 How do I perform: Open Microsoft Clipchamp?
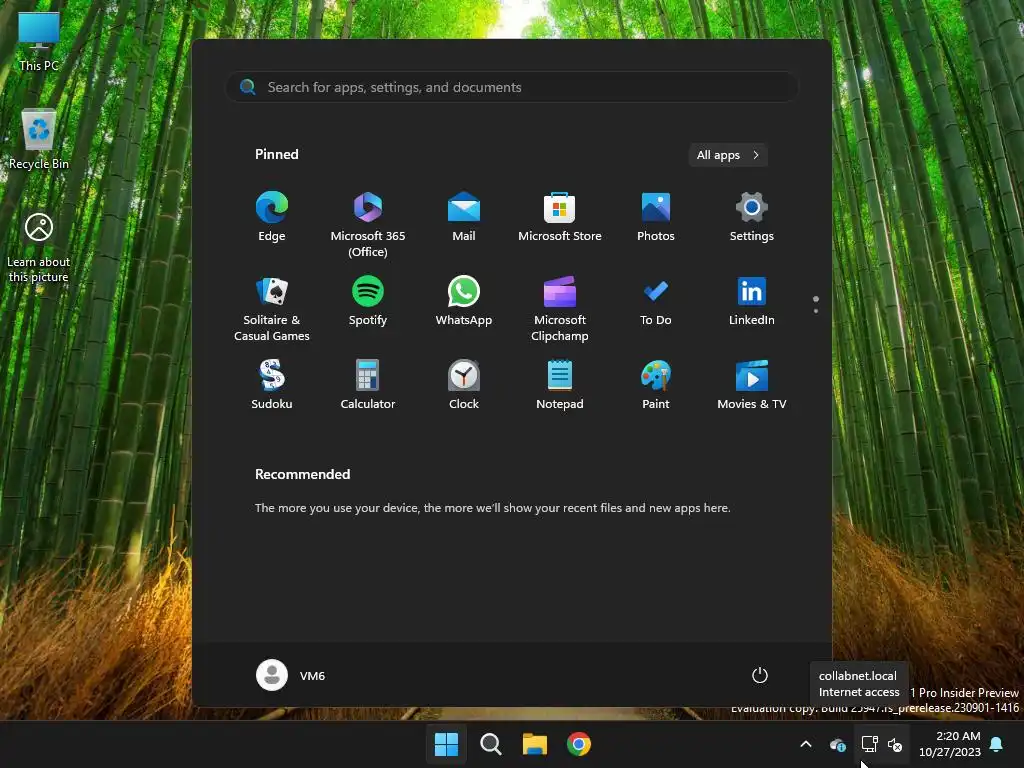click(x=560, y=309)
